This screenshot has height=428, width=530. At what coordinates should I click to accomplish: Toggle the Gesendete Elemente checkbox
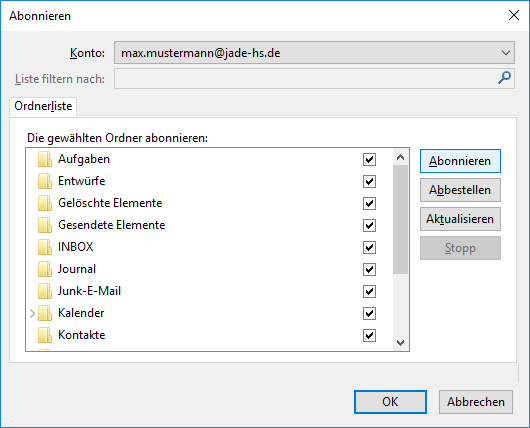tap(369, 225)
